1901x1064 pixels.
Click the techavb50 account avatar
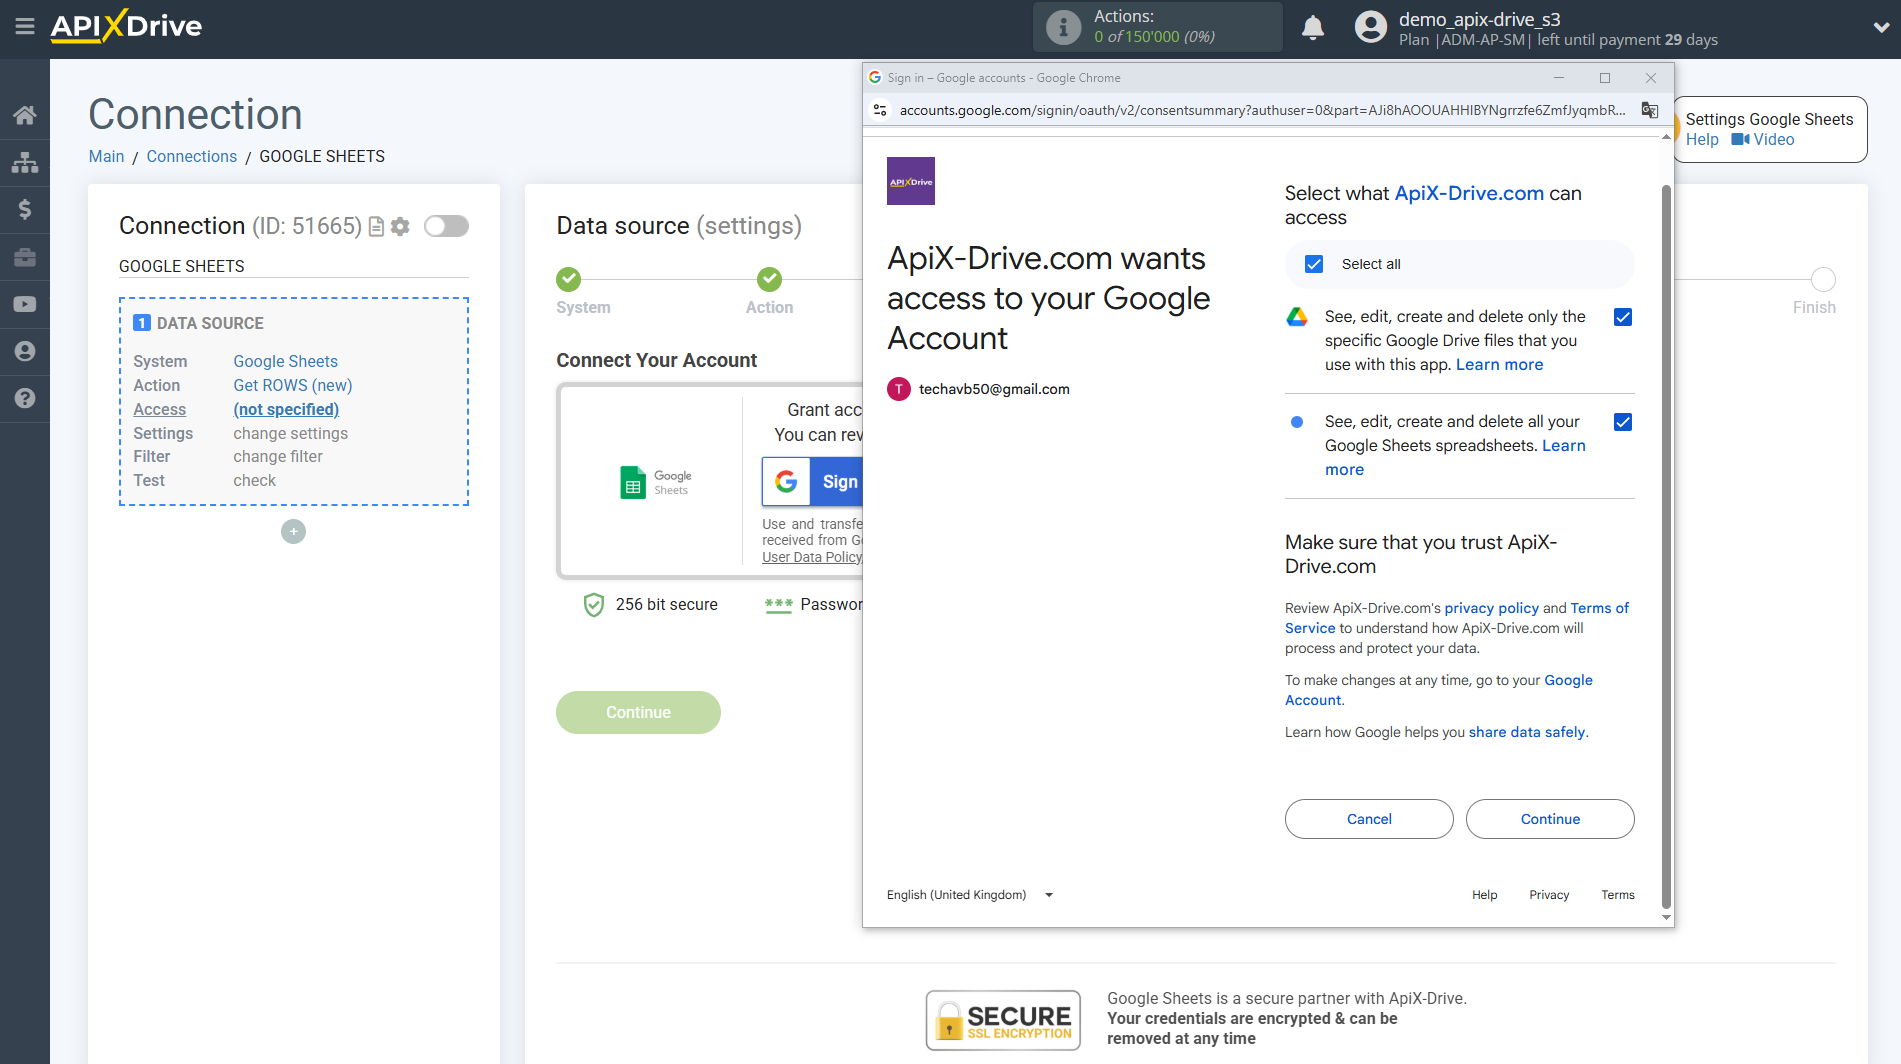tap(899, 389)
